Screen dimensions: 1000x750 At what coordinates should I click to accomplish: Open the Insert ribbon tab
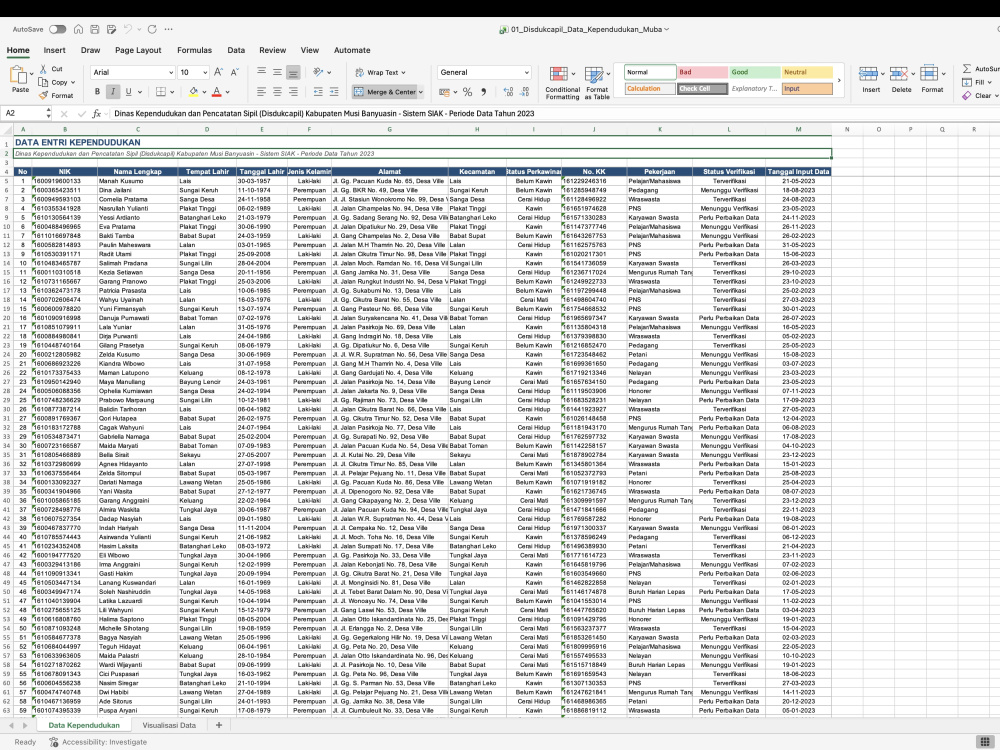coord(54,50)
